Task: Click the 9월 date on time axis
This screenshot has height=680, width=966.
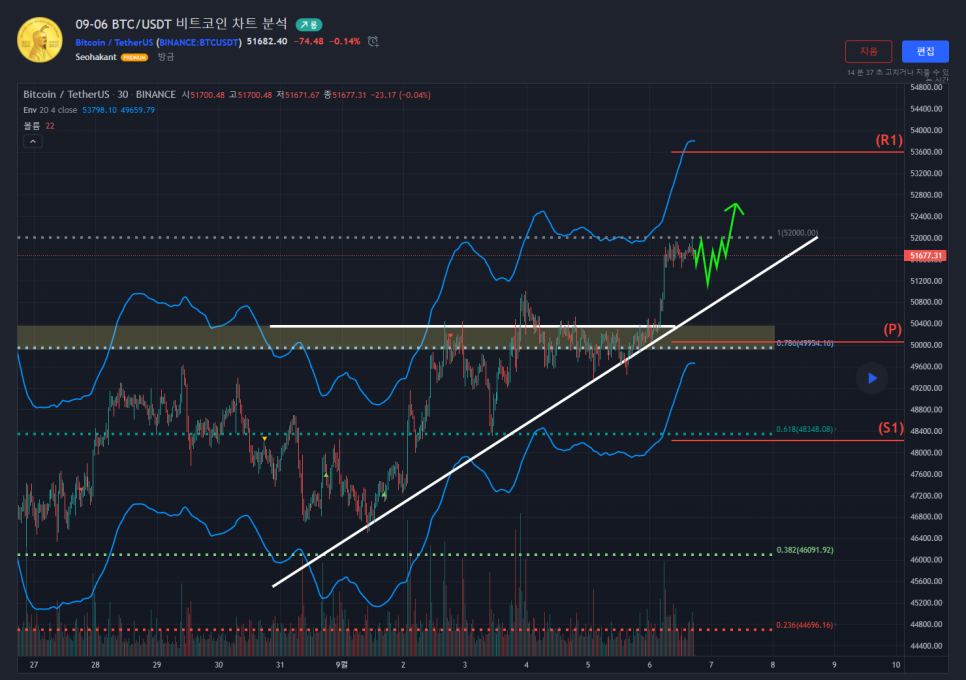Action: coord(341,664)
